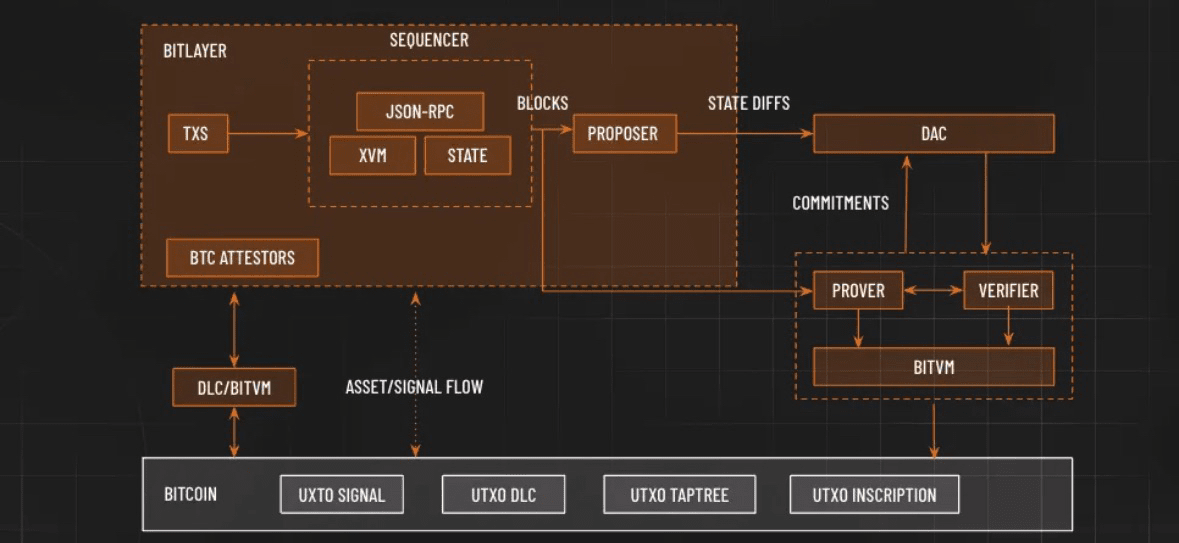
Task: Select the UXTO SIGNAL box
Action: [341, 495]
